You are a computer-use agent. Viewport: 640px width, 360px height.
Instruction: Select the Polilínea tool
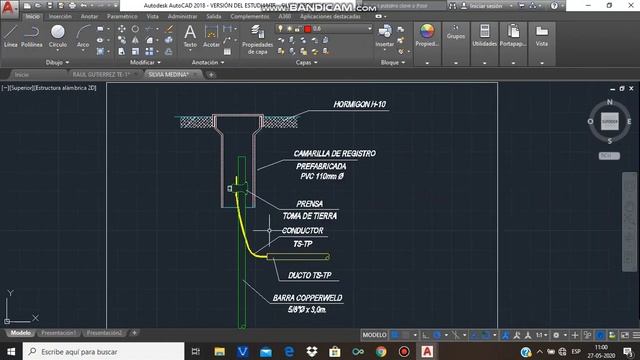click(x=31, y=36)
